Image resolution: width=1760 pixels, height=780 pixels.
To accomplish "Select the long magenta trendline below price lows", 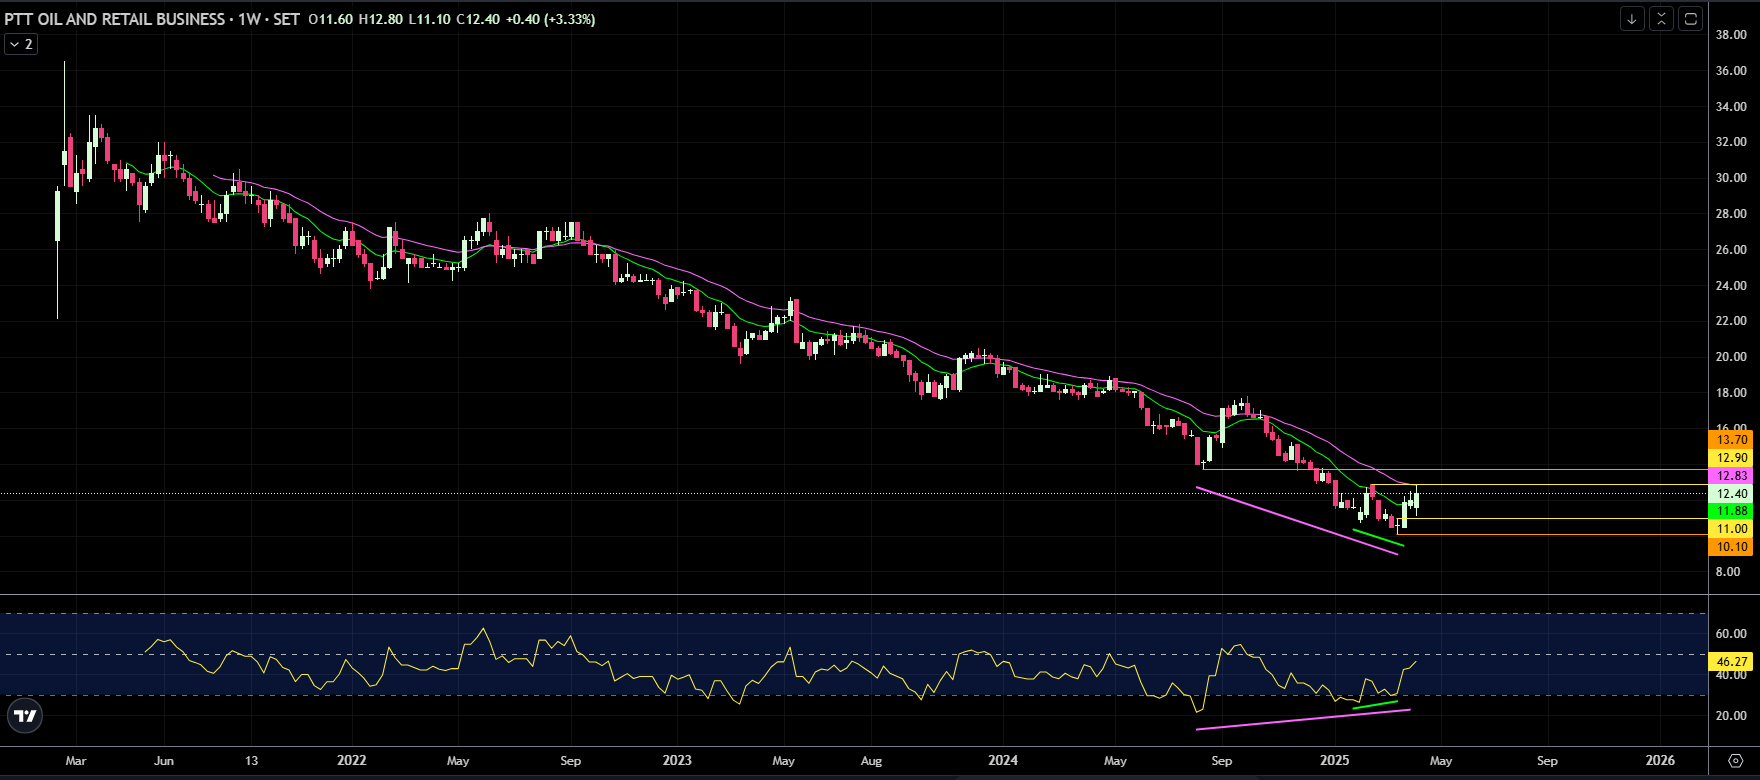I will point(1297,520).
